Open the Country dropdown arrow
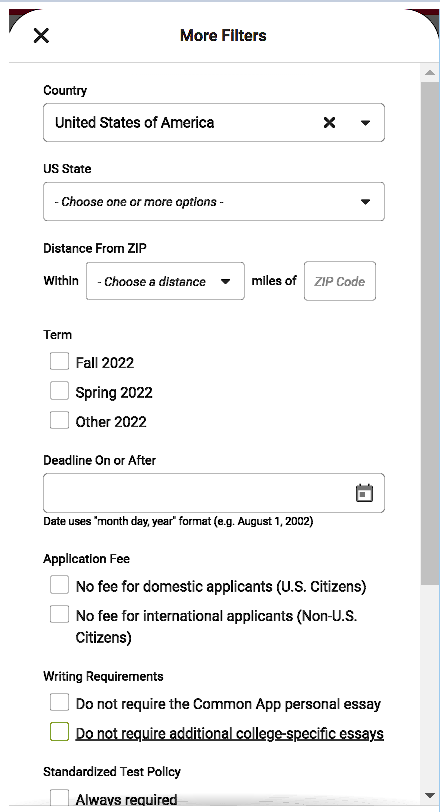 point(365,123)
